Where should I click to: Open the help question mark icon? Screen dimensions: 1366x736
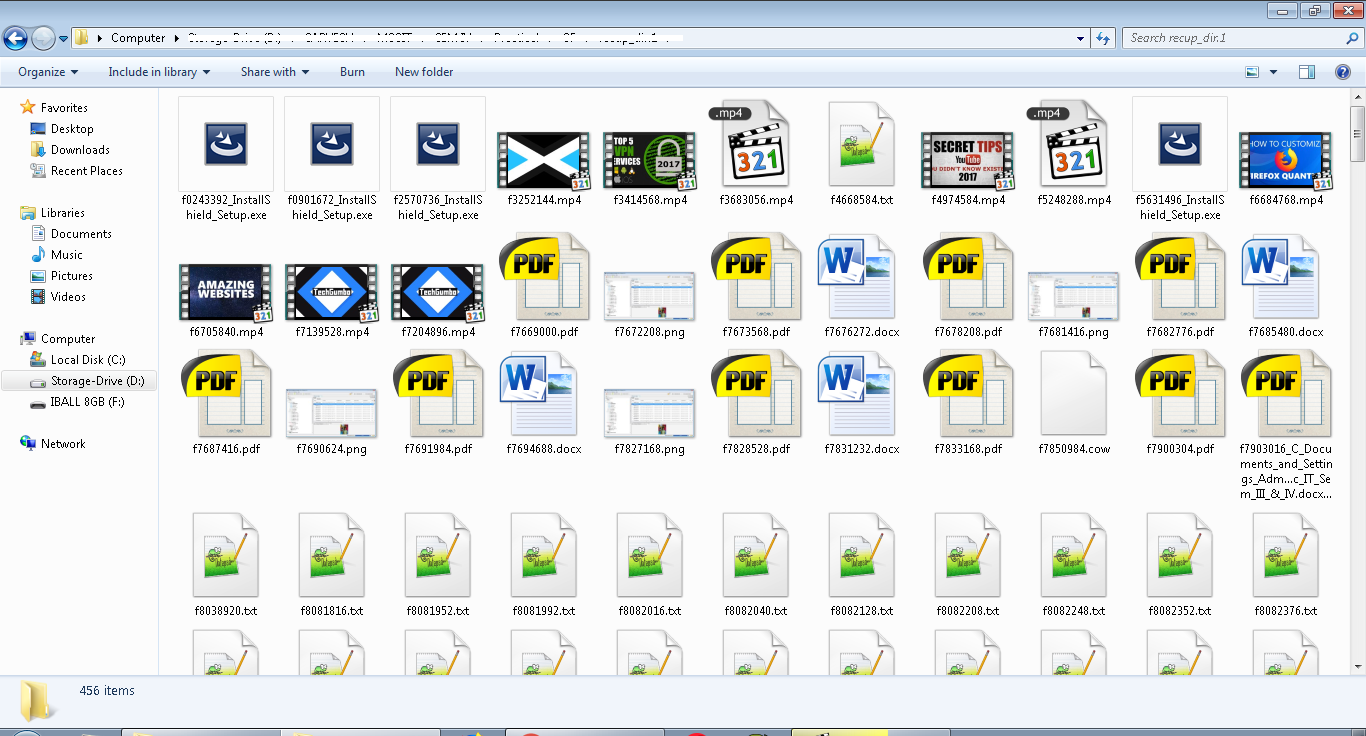pos(1341,72)
